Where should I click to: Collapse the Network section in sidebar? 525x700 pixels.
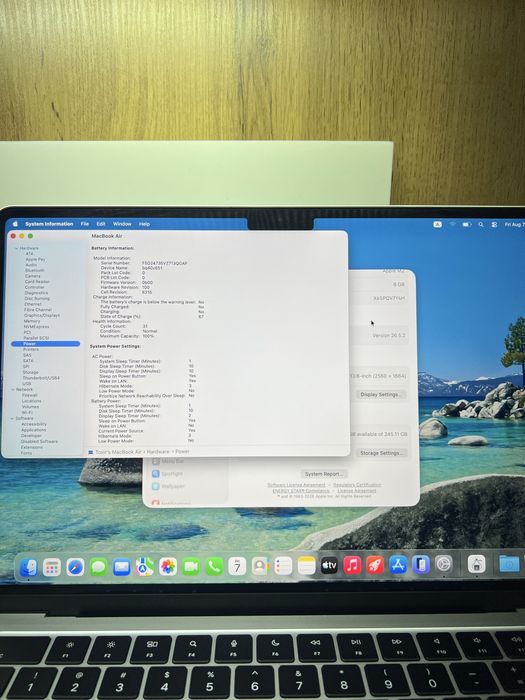point(13,390)
